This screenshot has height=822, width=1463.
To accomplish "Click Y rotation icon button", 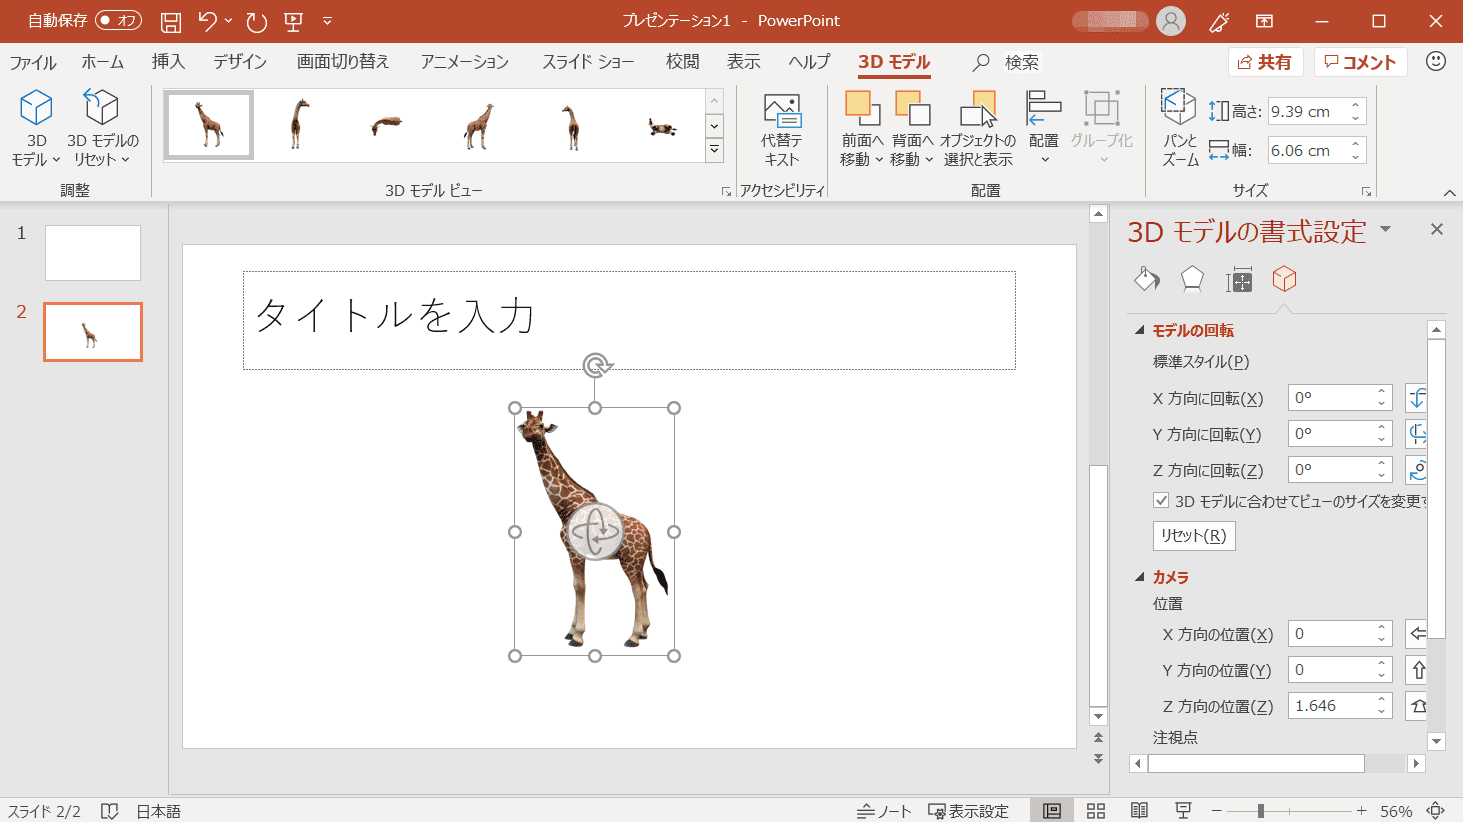I will tap(1417, 434).
